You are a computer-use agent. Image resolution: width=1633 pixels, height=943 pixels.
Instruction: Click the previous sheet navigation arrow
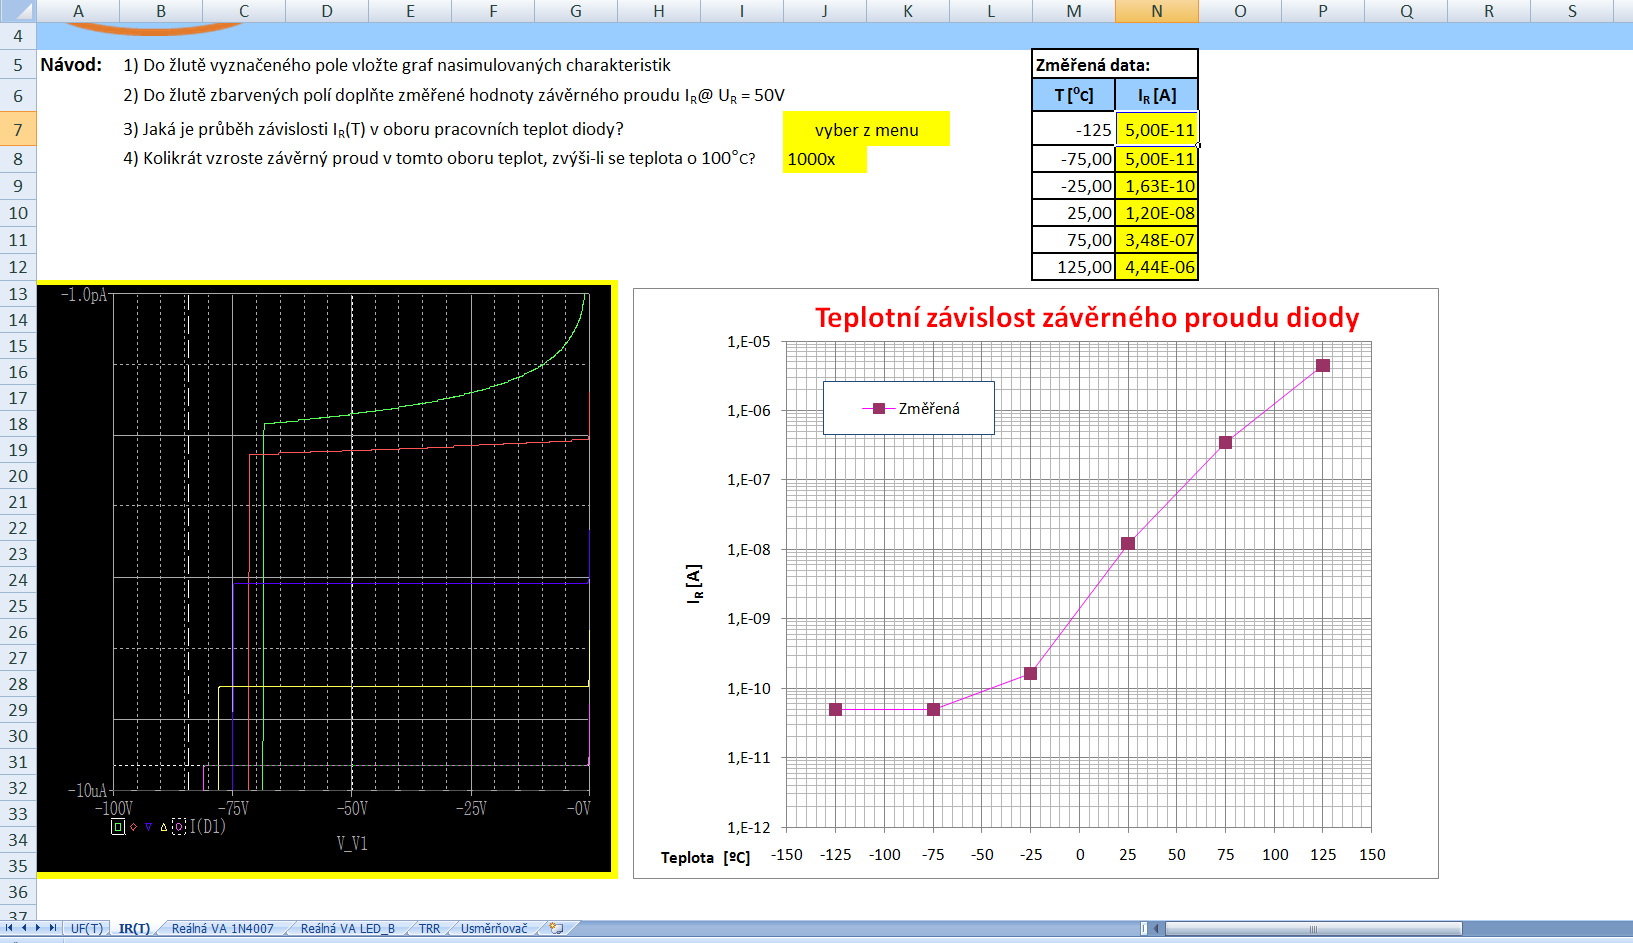click(24, 928)
